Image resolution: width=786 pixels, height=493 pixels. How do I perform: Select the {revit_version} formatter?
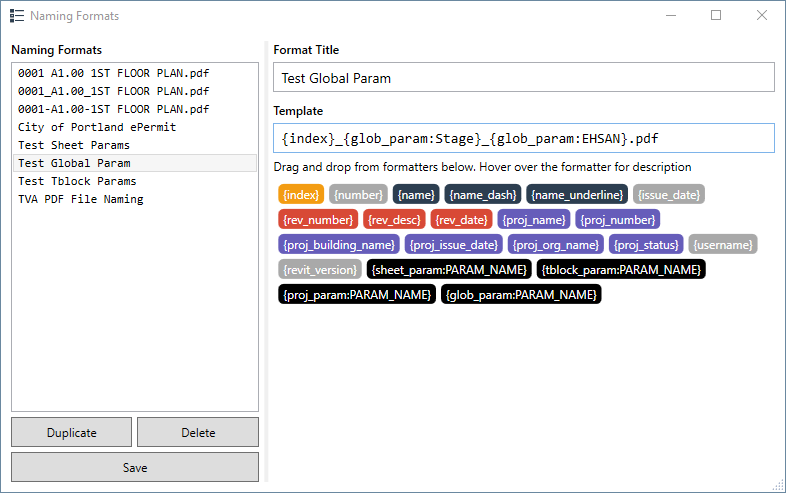tap(320, 270)
